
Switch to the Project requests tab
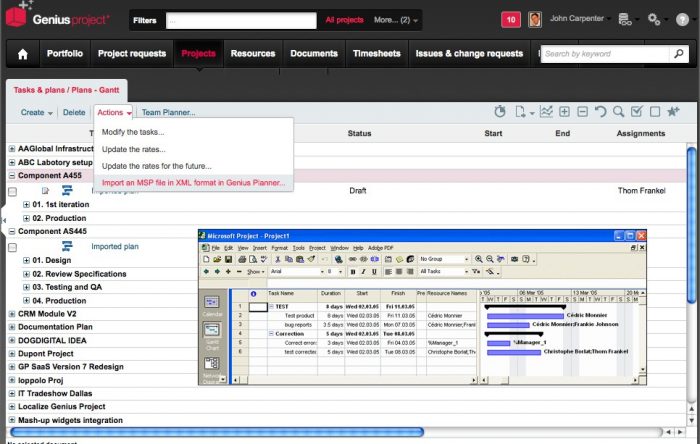(132, 54)
